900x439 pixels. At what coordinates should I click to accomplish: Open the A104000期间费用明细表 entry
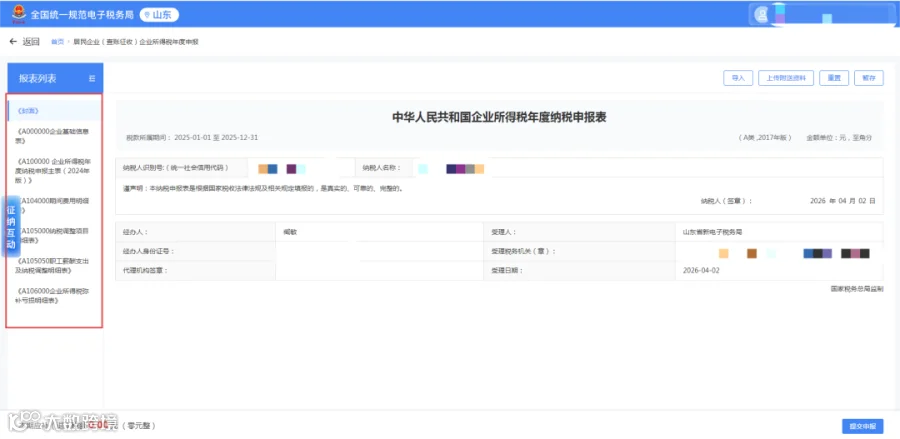coord(55,205)
